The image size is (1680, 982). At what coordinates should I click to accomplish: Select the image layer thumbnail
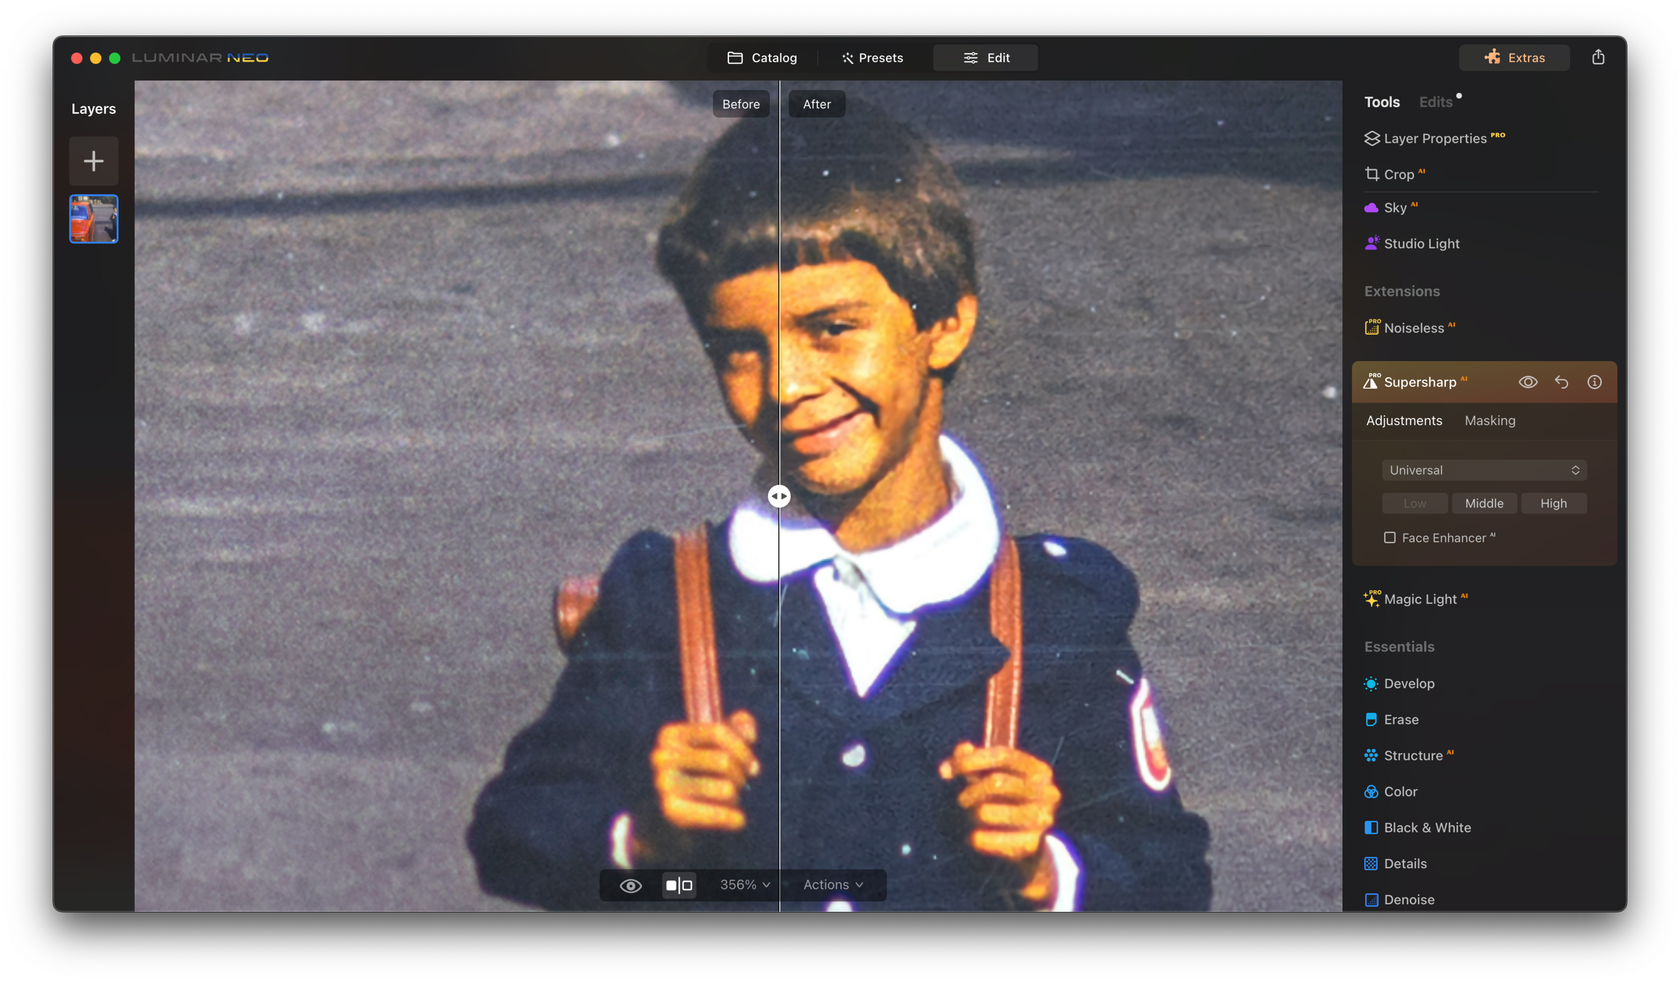(x=93, y=218)
